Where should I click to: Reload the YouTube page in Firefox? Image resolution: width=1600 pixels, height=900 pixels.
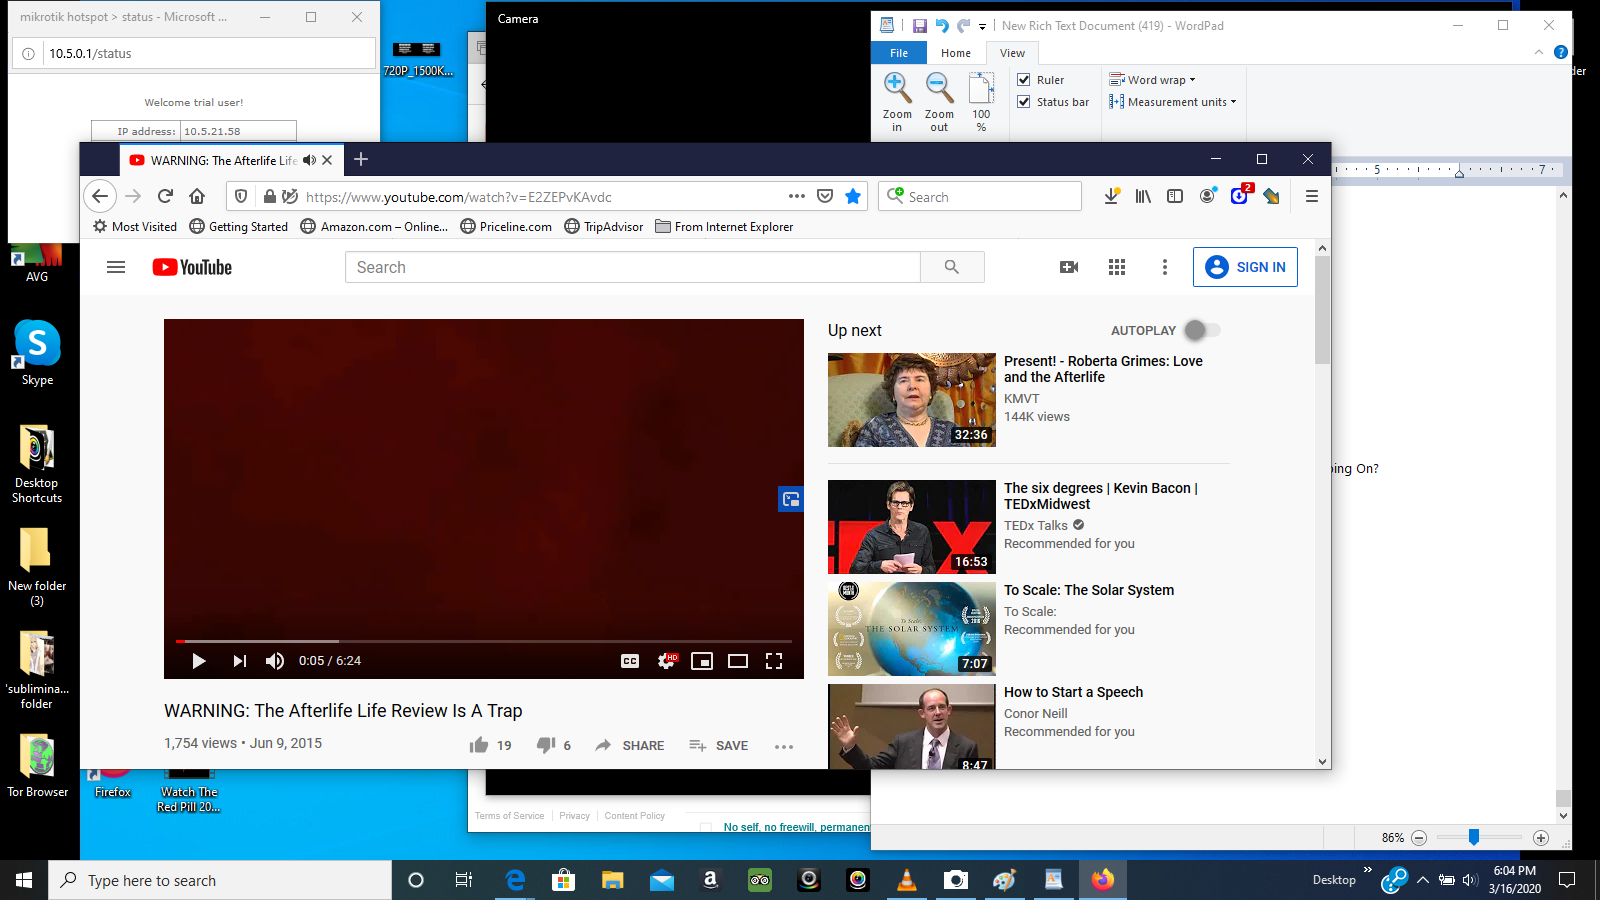(x=166, y=196)
